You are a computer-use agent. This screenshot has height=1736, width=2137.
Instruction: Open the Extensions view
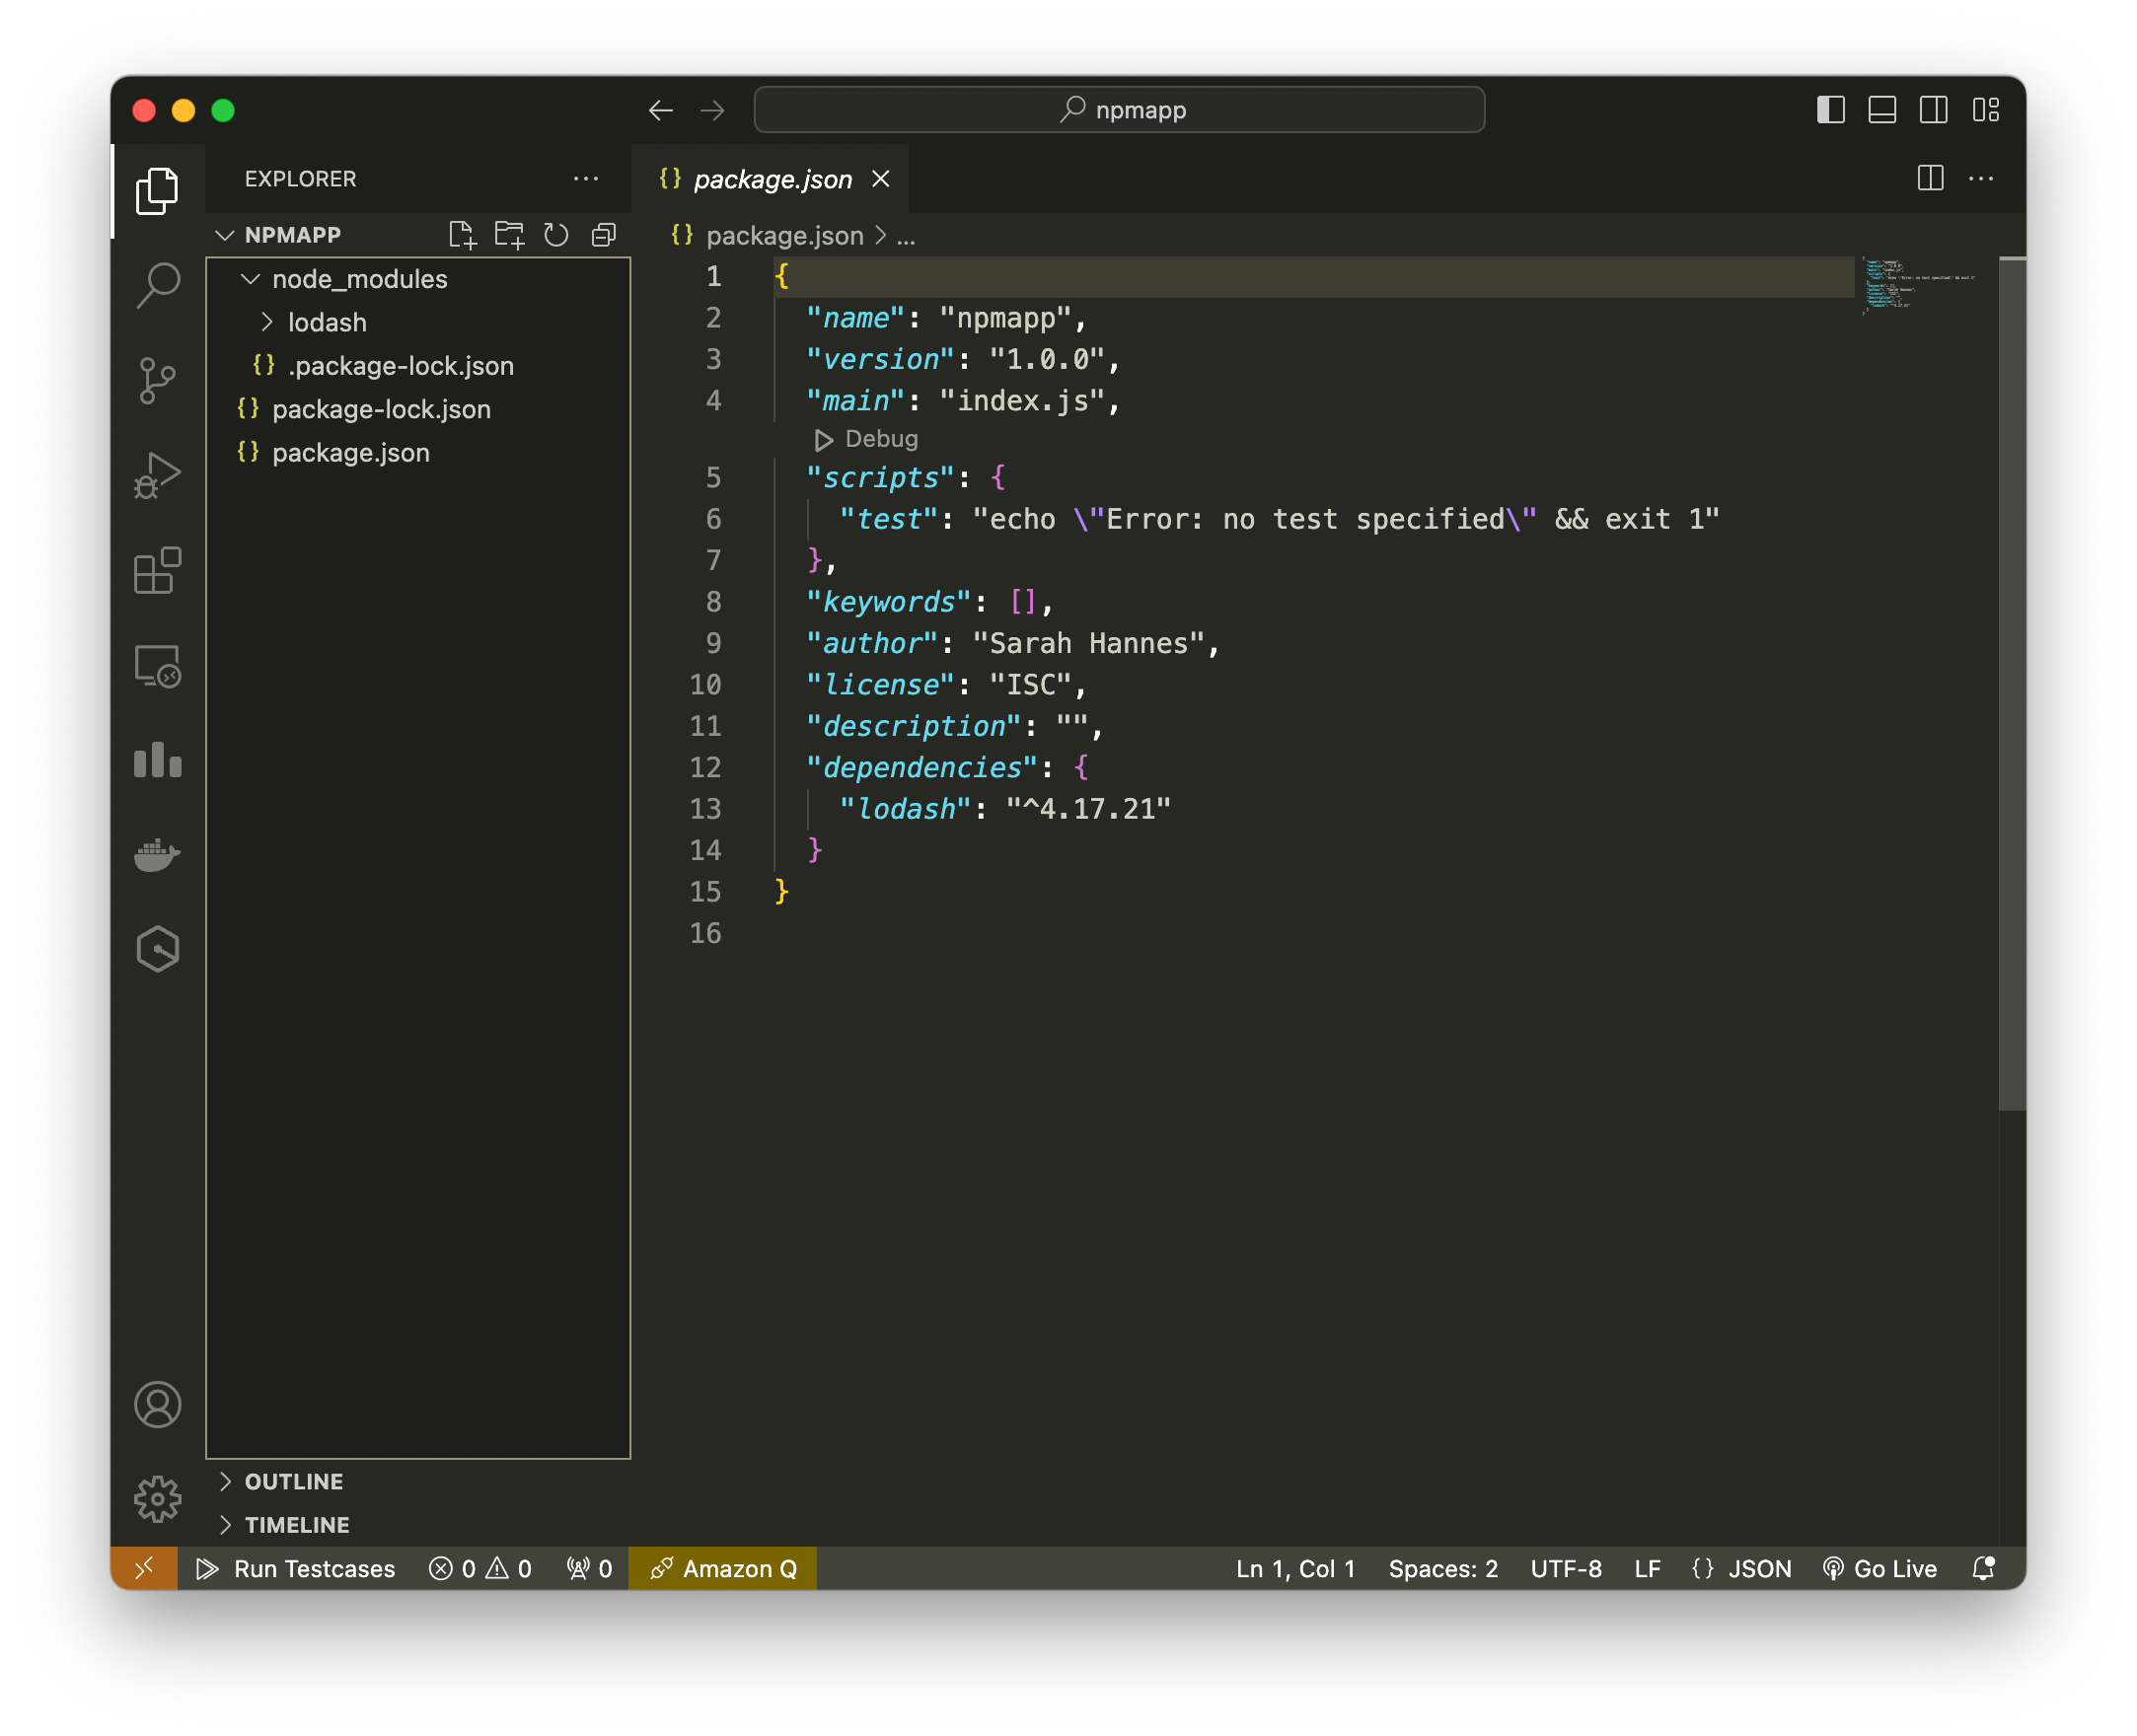click(157, 570)
